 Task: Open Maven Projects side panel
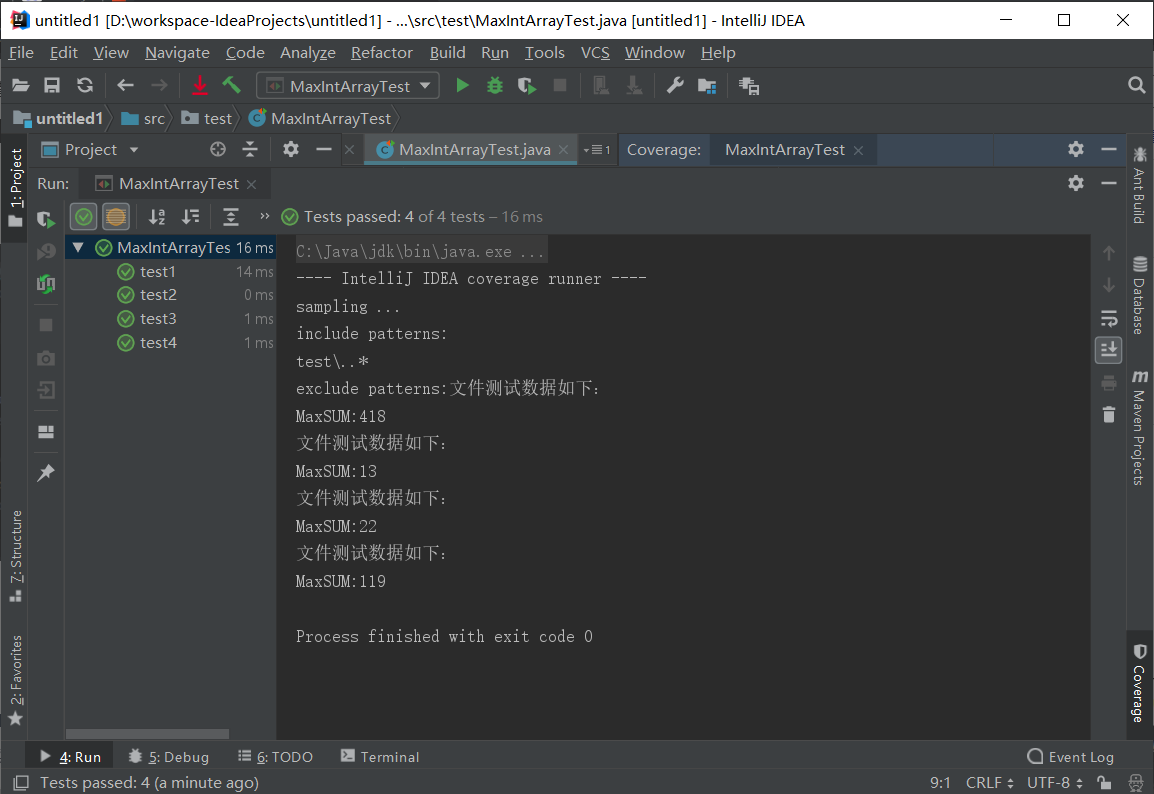(1139, 428)
